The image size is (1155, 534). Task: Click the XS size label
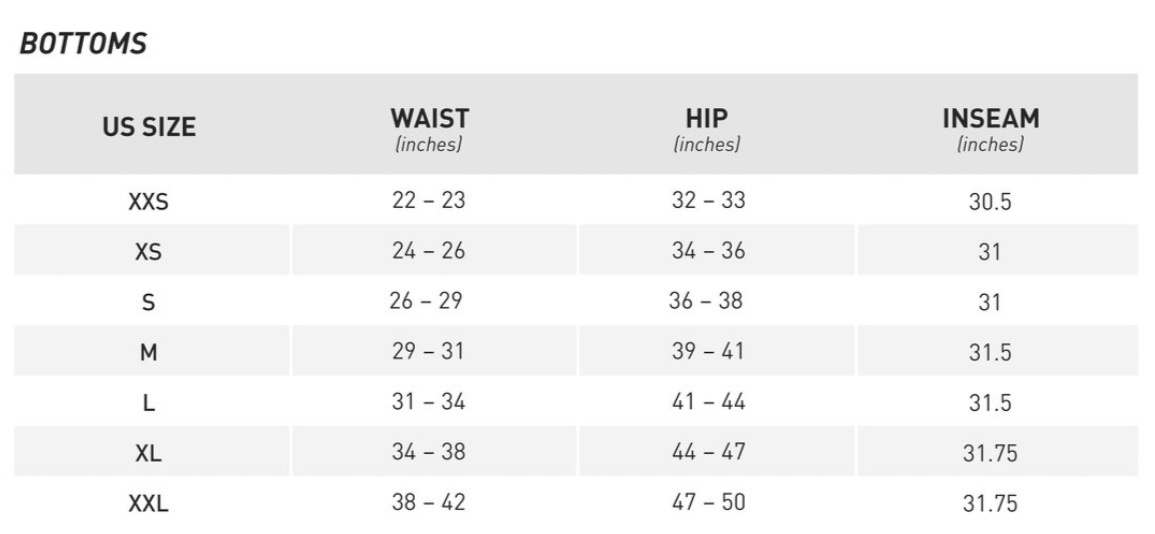[x=148, y=252]
